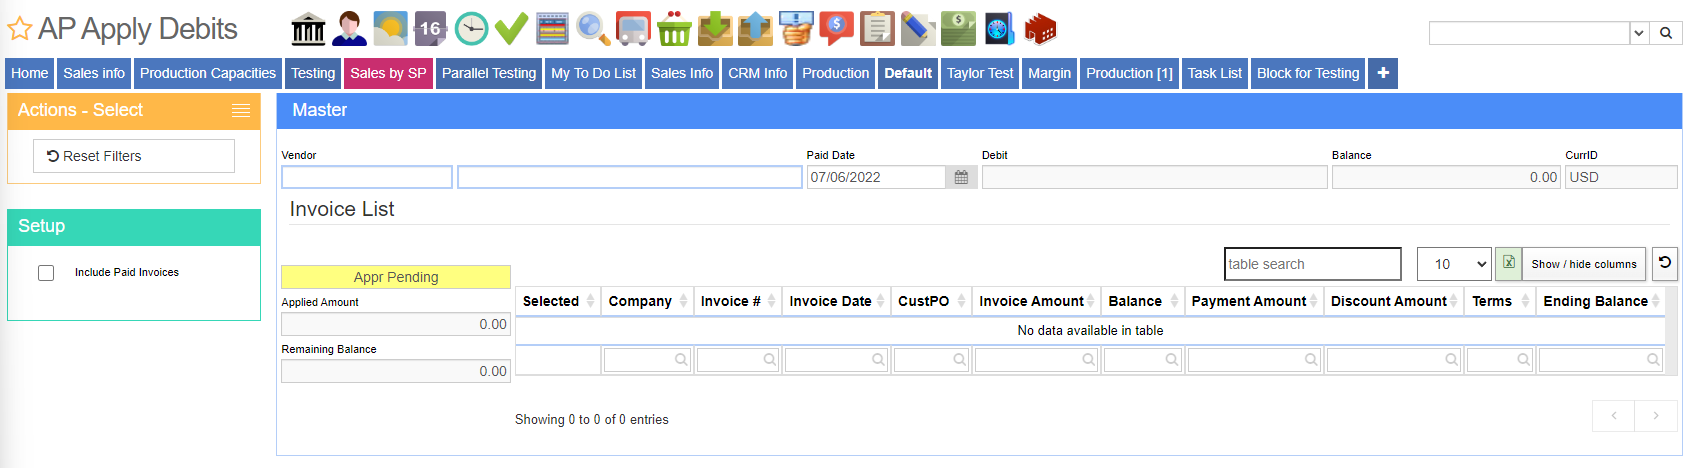
Task: Sort by the Balance column header
Action: click(1143, 301)
